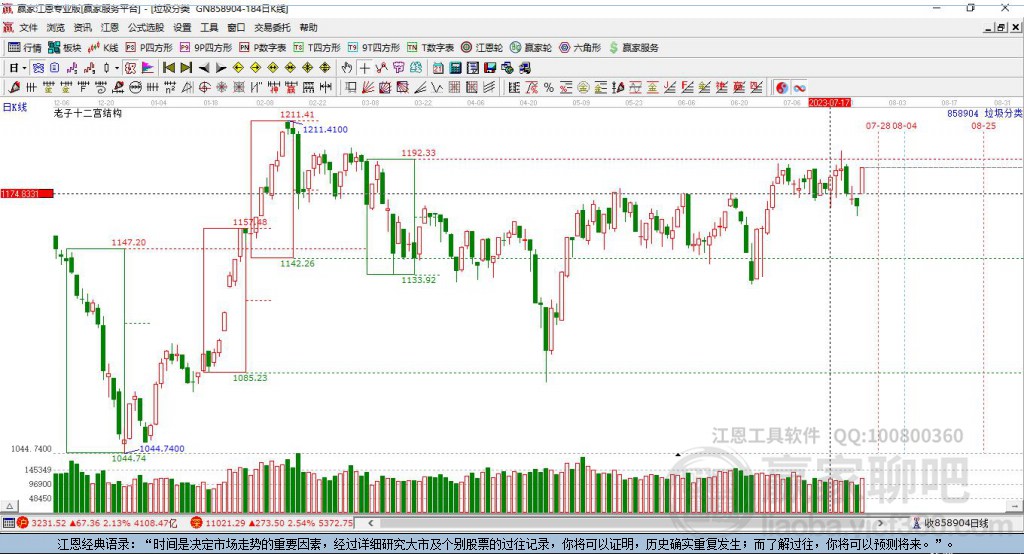Open the 帮助 menu
The image size is (1024, 554).
(308, 27)
